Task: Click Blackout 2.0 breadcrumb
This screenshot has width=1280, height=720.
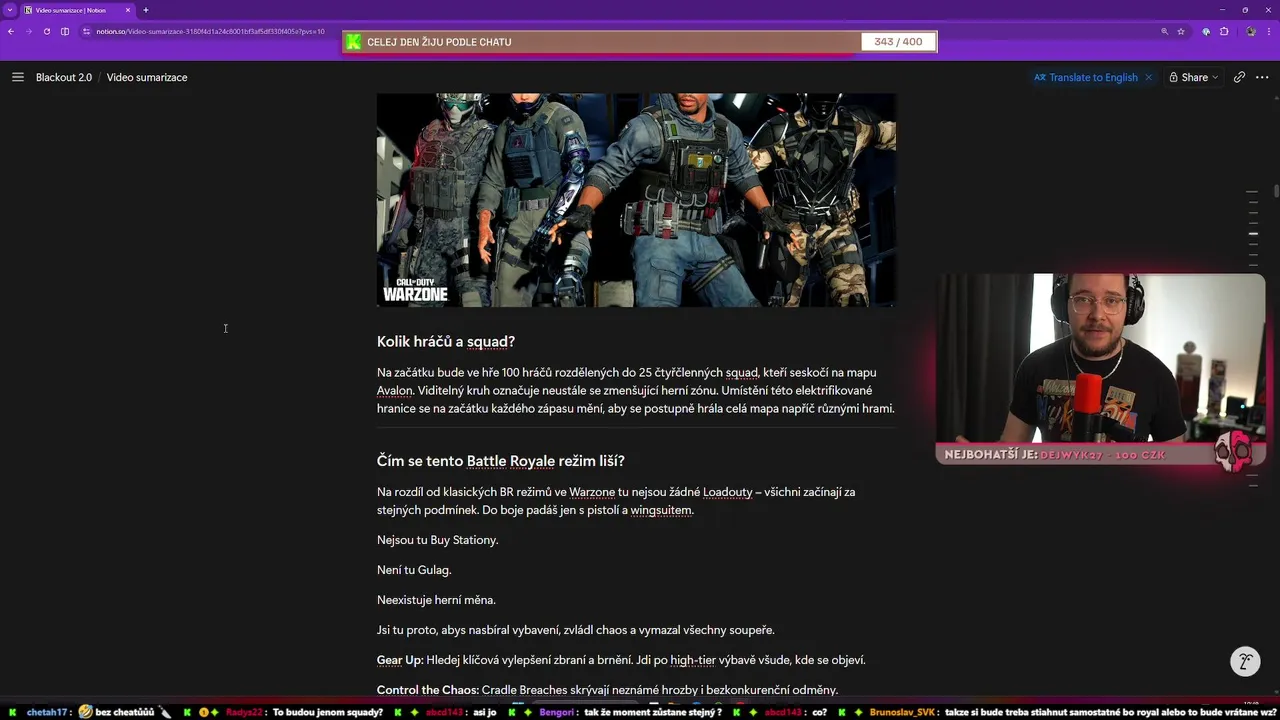Action: pyautogui.click(x=64, y=77)
